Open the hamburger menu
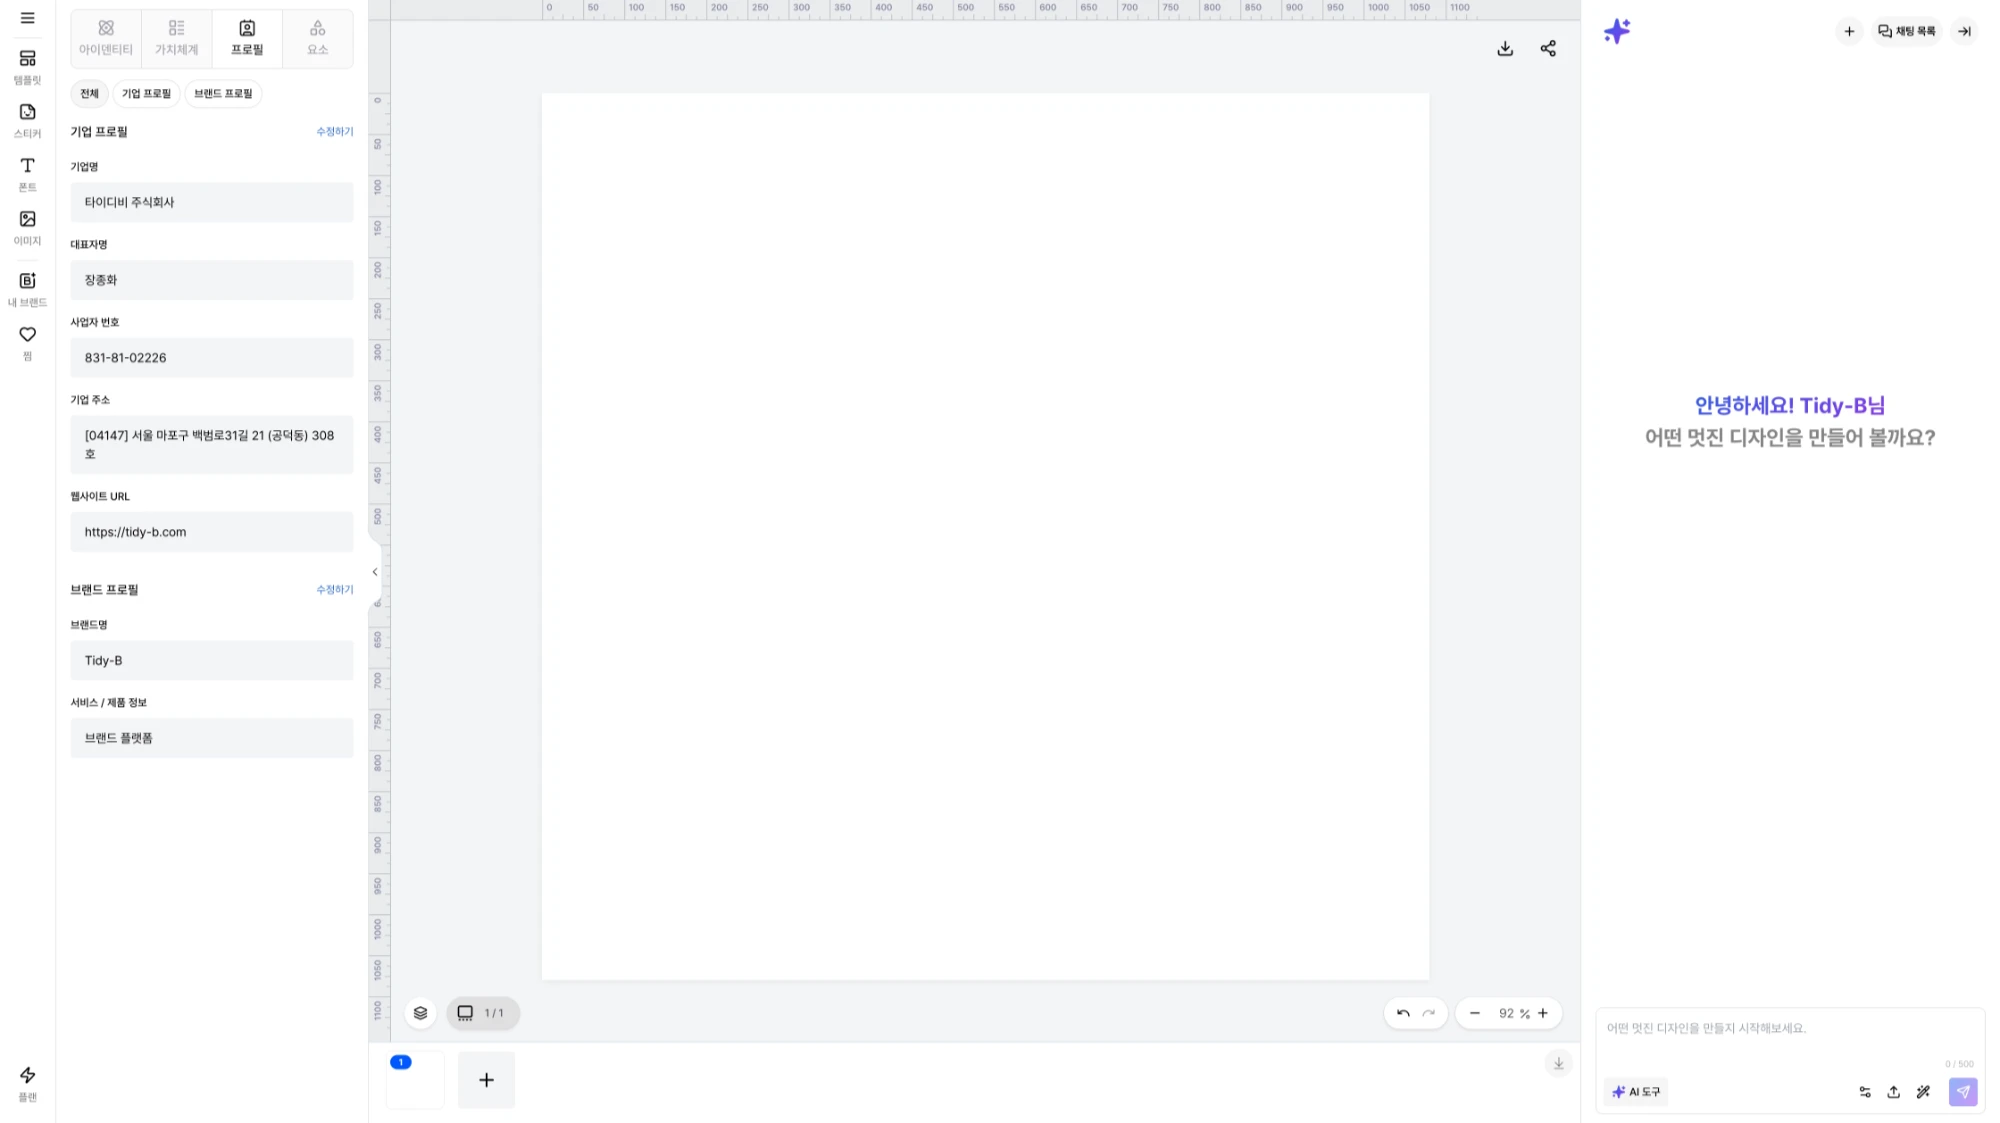This screenshot has width=2000, height=1123. (x=27, y=18)
